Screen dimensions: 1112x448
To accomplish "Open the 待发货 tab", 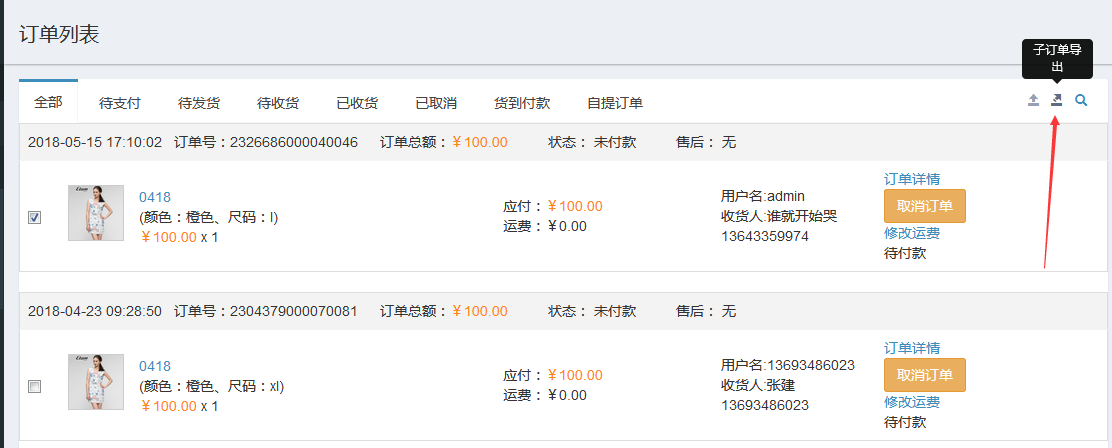I will [x=199, y=103].
